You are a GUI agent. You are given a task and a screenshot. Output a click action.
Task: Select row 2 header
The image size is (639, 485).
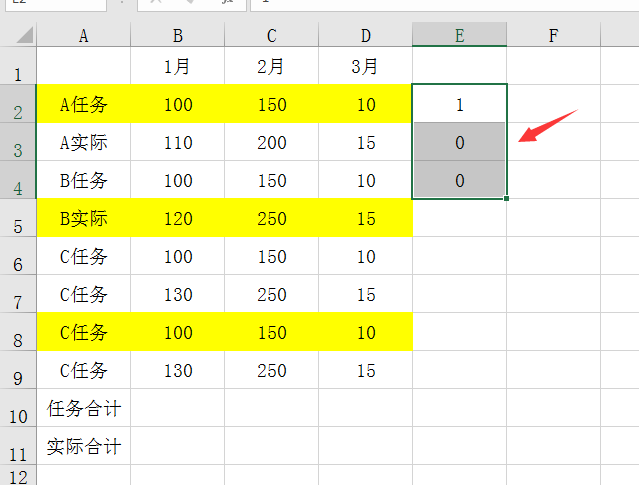pos(18,104)
